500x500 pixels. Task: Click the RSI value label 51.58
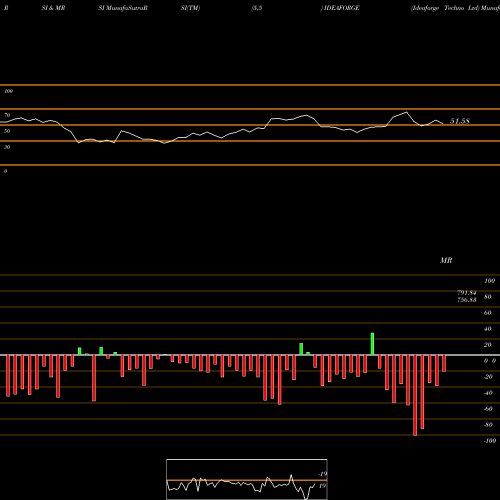460,121
